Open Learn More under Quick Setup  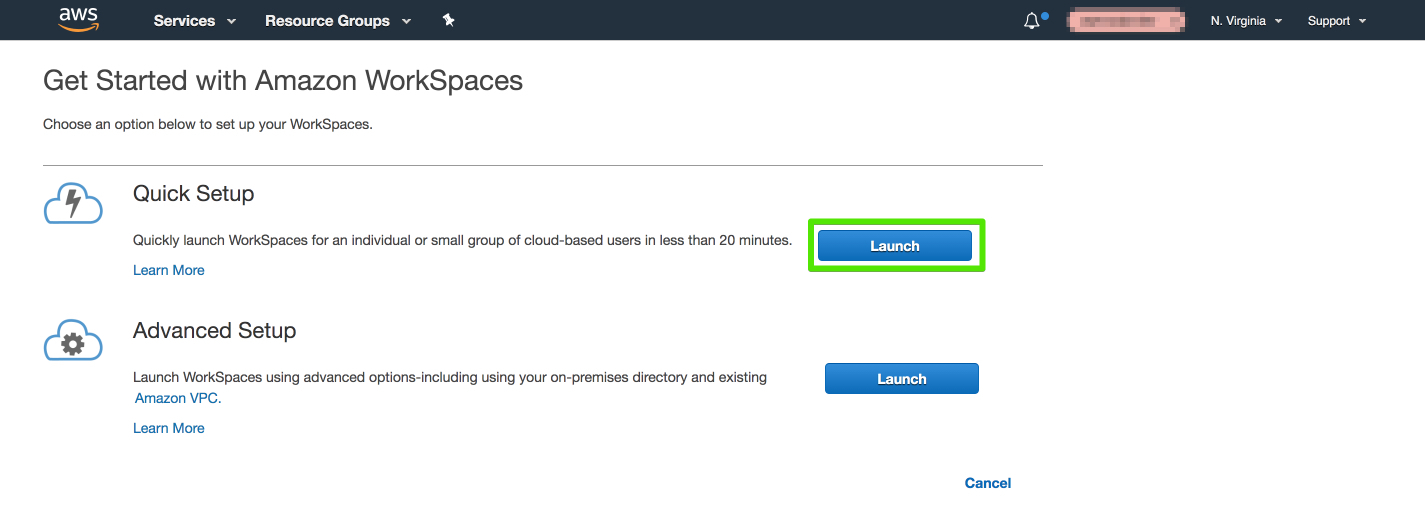coord(169,270)
